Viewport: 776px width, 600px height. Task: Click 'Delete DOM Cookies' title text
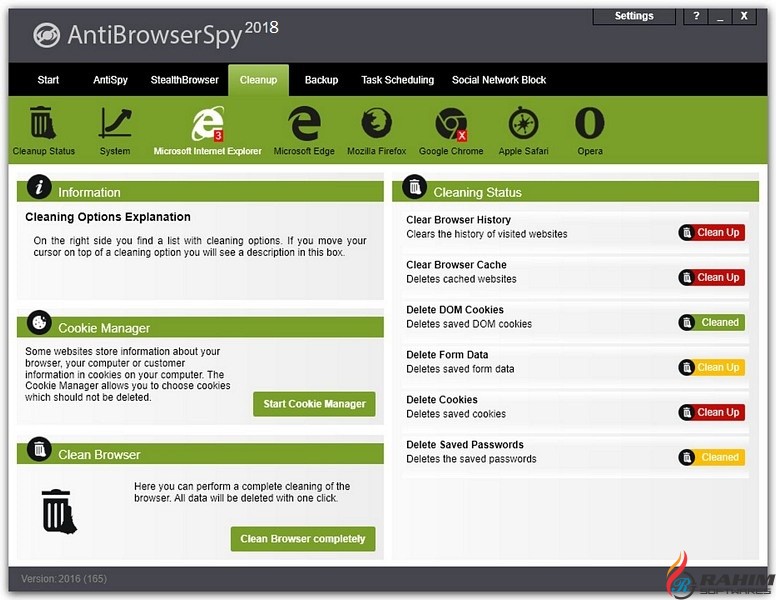455,310
